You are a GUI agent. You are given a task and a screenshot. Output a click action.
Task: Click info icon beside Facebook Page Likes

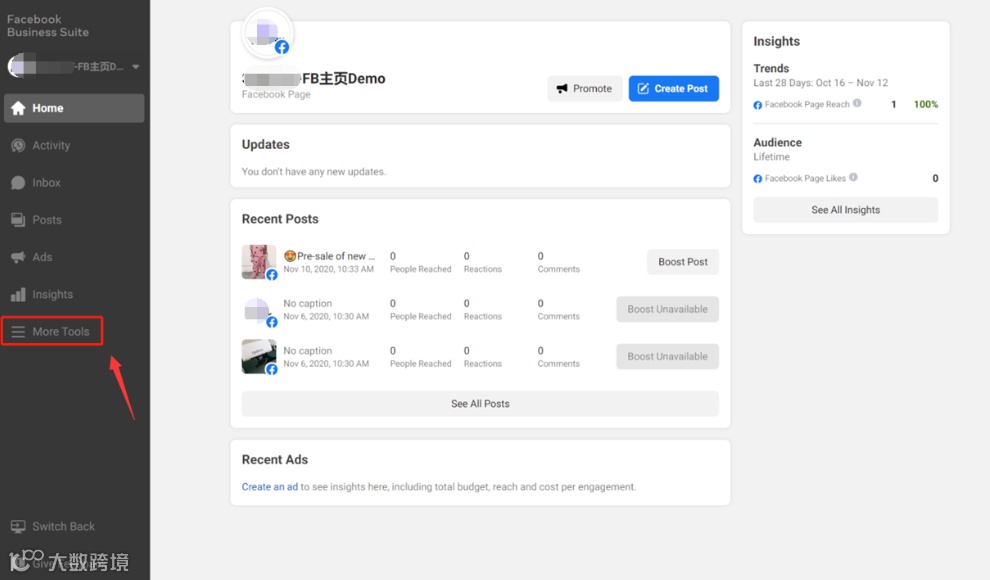point(853,177)
